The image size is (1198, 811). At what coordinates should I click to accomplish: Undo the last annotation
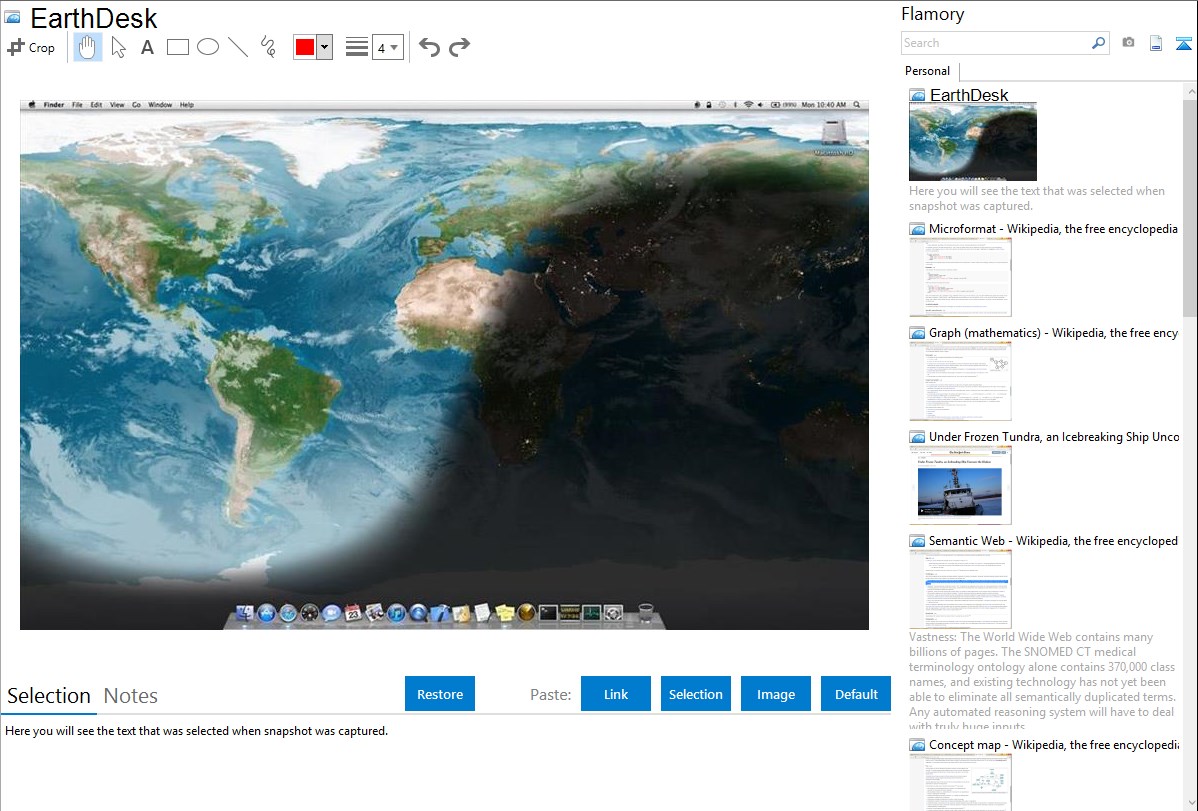429,47
